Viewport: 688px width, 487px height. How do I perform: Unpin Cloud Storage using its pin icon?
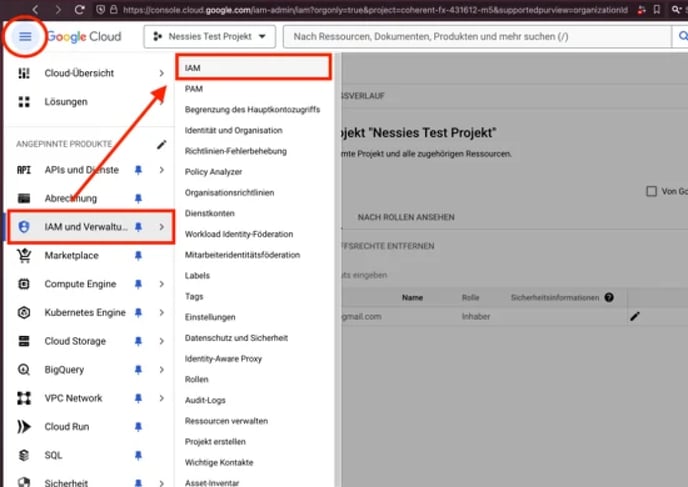[x=139, y=341]
